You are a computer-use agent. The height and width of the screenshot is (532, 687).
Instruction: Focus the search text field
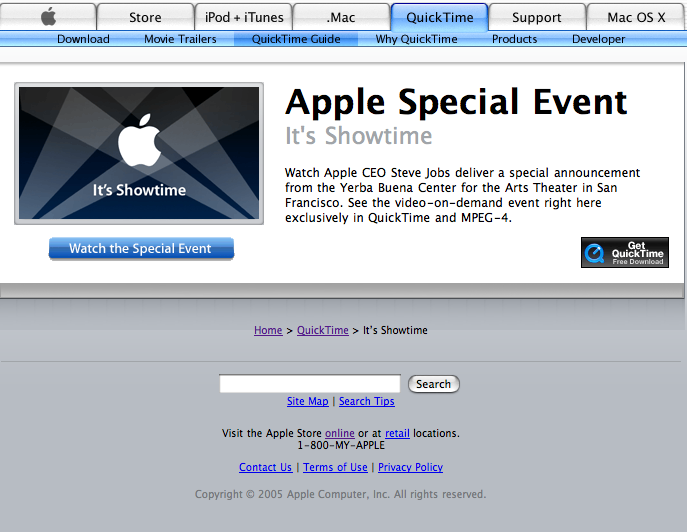pos(309,384)
